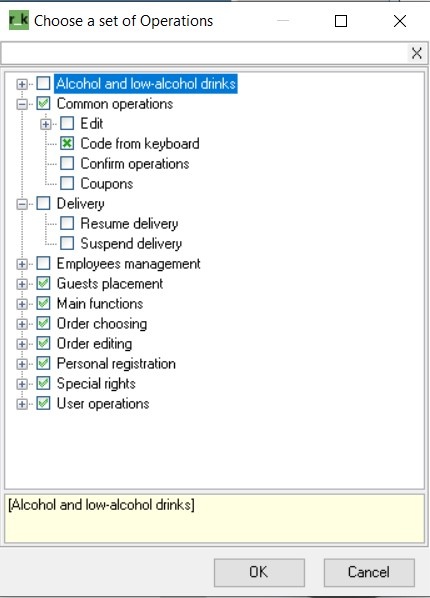This screenshot has width=430, height=598.
Task: Toggle the Code from keyboard crossed checkbox
Action: (x=67, y=144)
